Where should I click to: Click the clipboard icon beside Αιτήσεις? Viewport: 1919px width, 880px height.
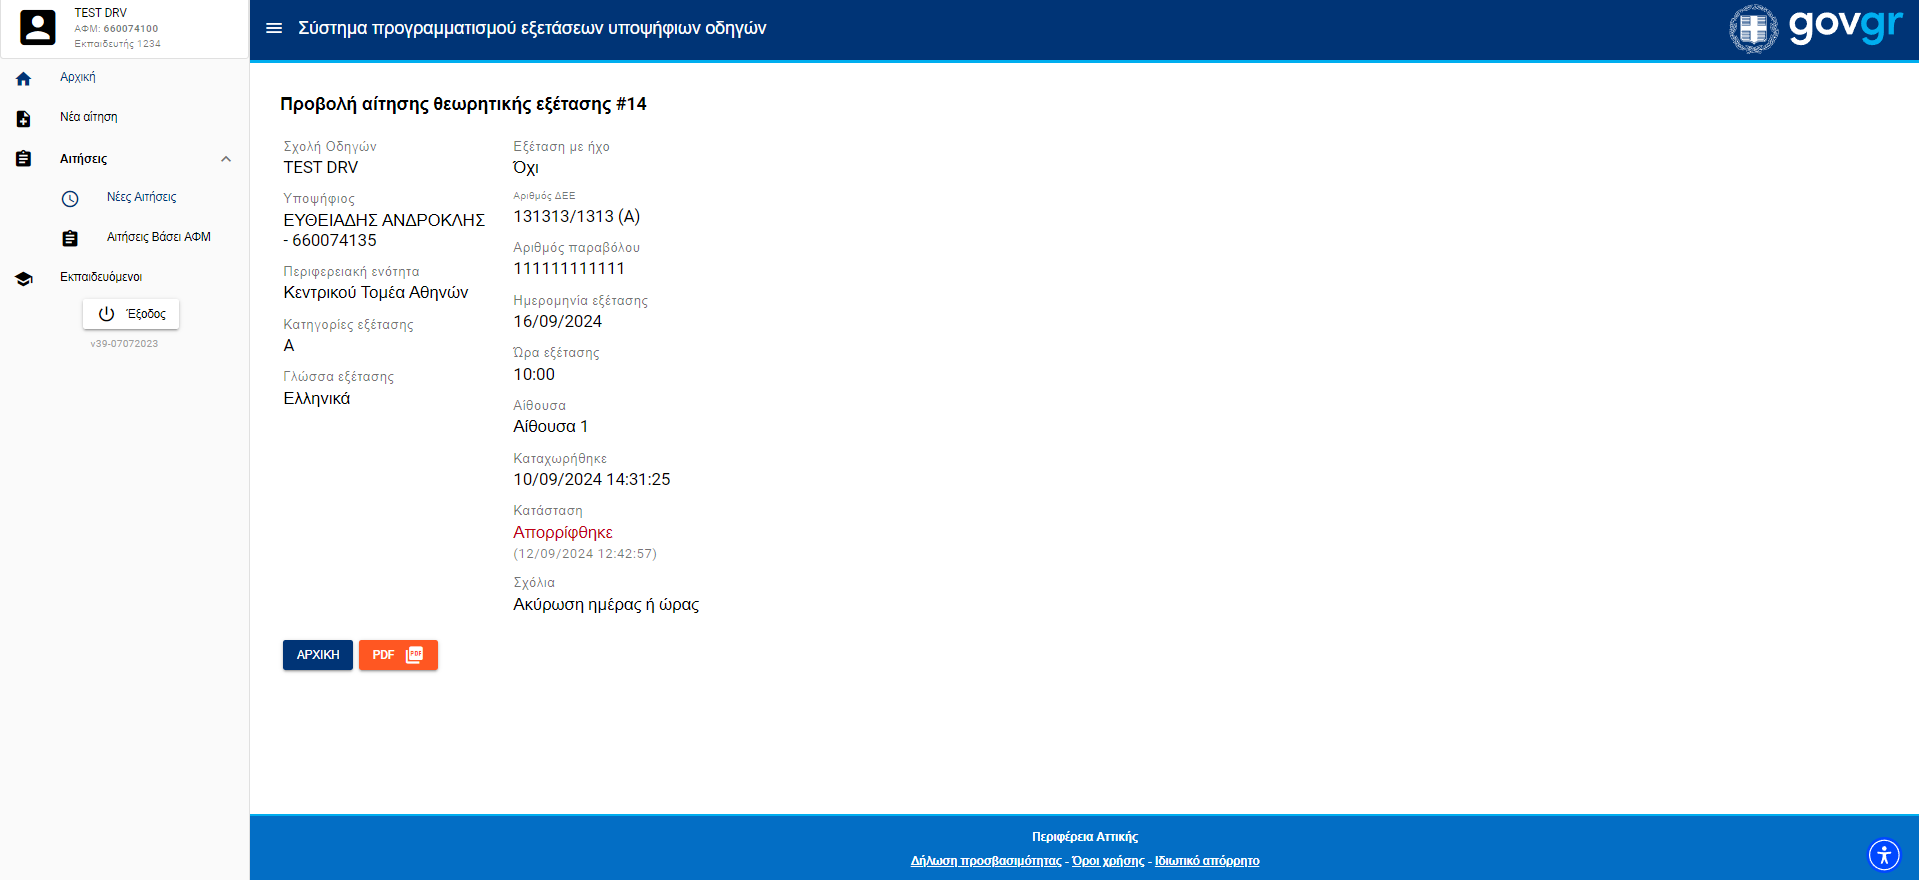24,159
